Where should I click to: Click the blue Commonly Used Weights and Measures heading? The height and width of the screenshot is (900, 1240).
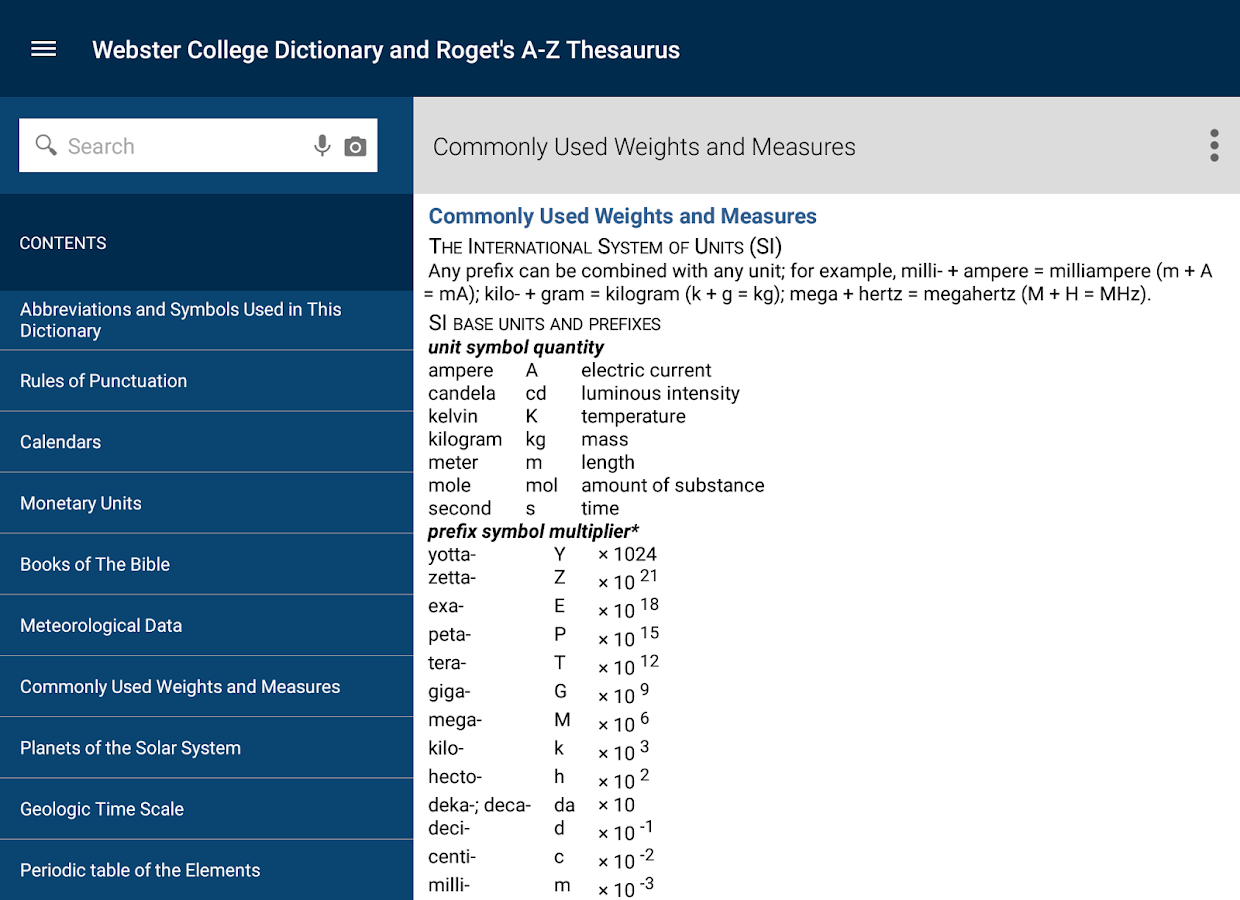[x=622, y=216]
